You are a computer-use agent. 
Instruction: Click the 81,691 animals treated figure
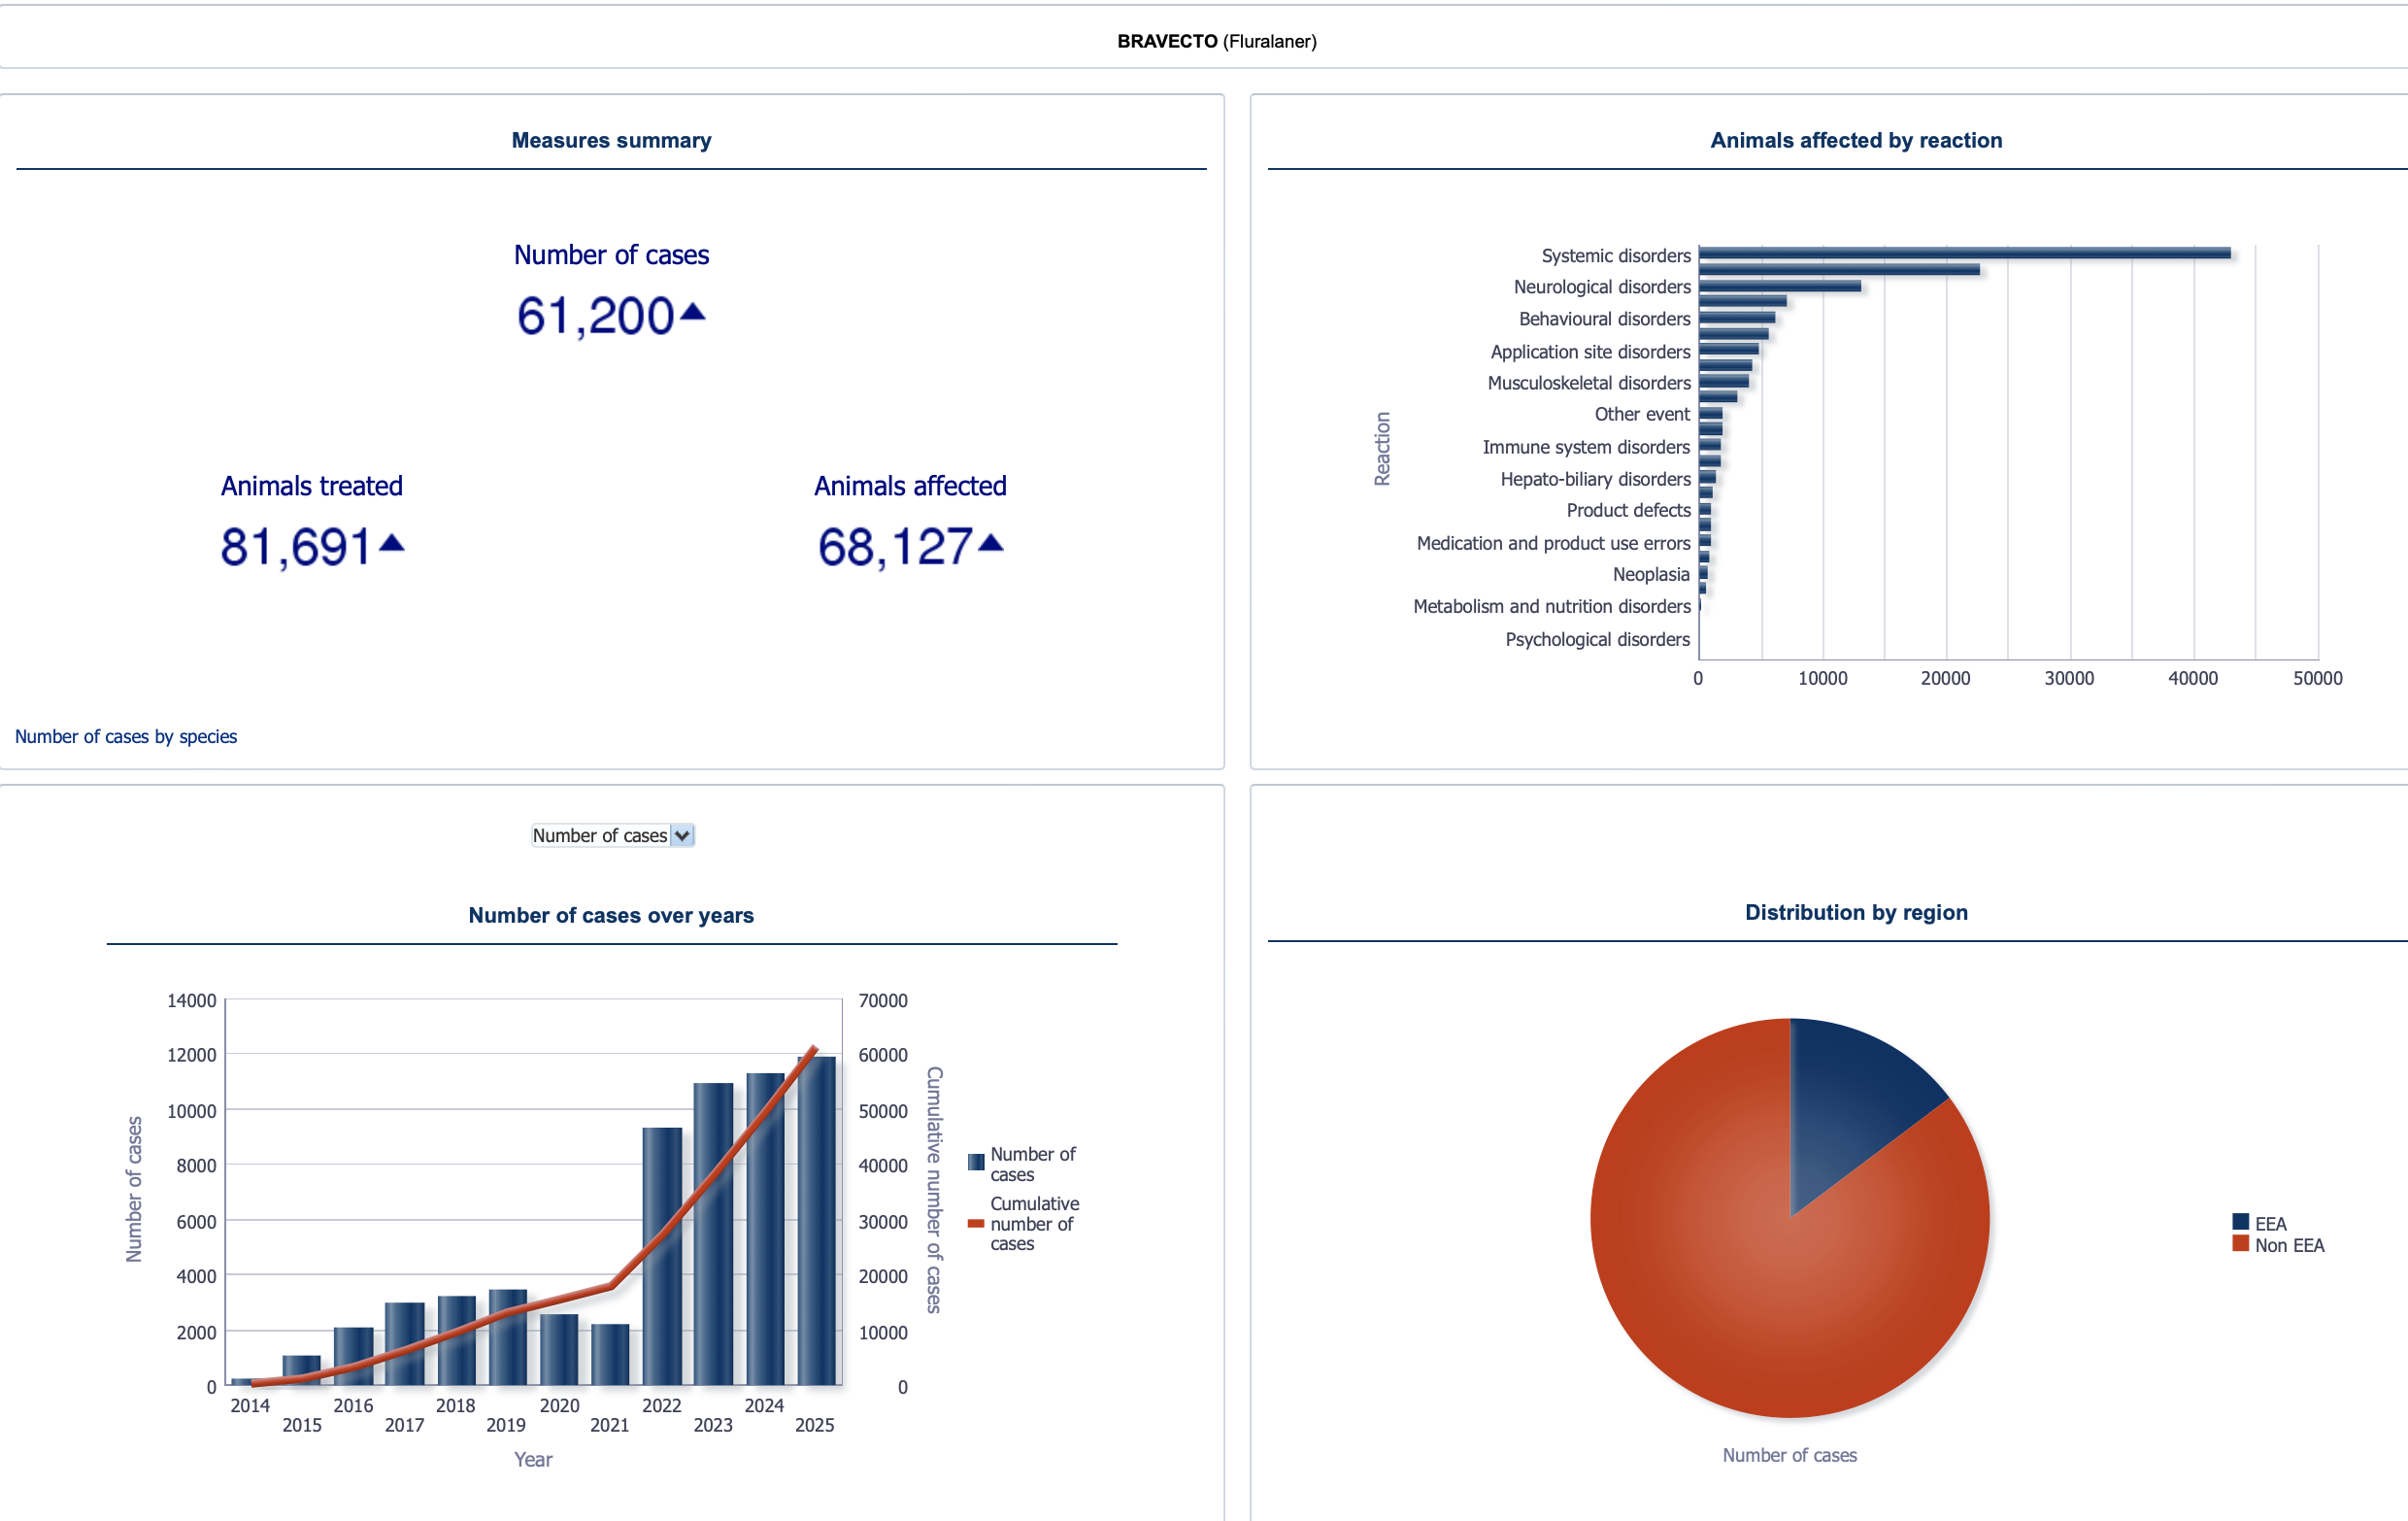(296, 547)
